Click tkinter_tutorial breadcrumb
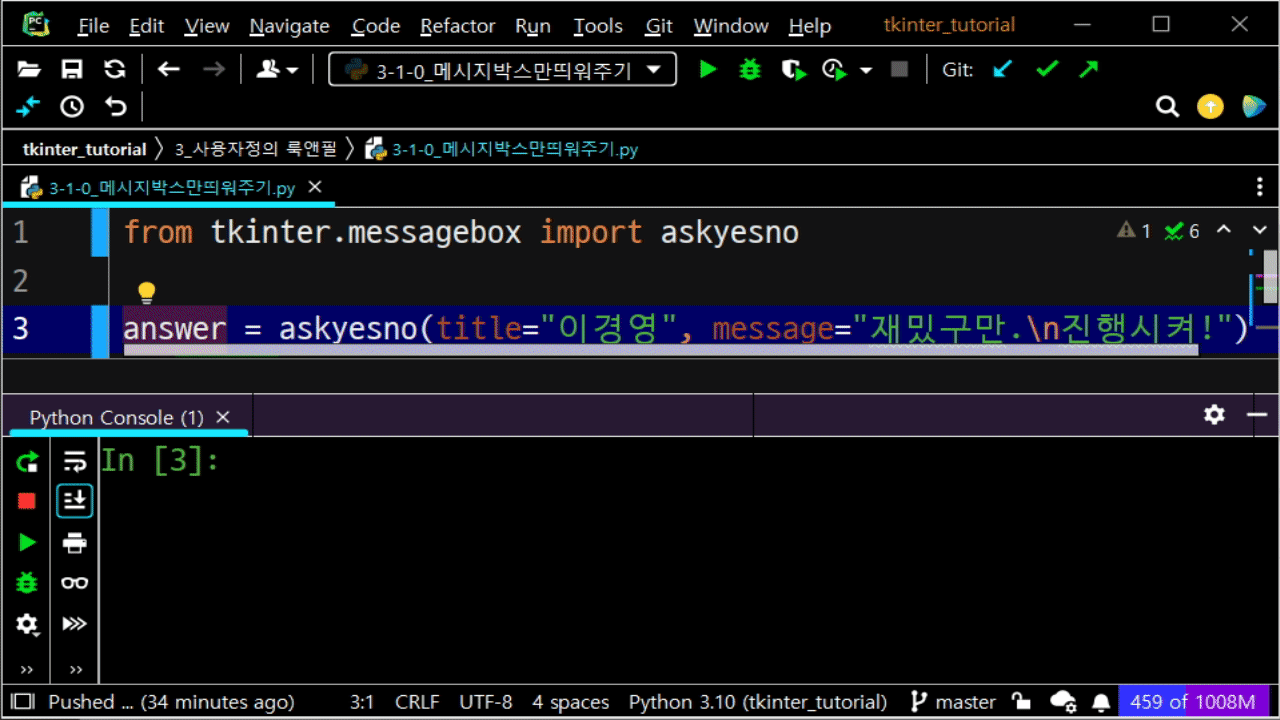The height and width of the screenshot is (720, 1280). (85, 149)
